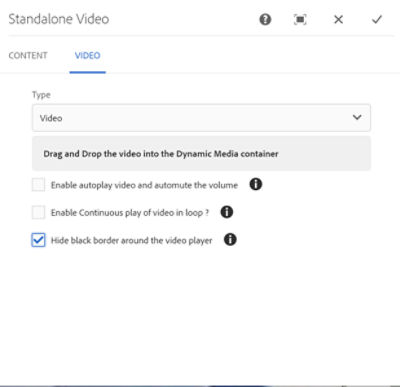Enable autoplay video and automute checkbox
Viewport: 400px width, 387px height.
[x=38, y=185]
